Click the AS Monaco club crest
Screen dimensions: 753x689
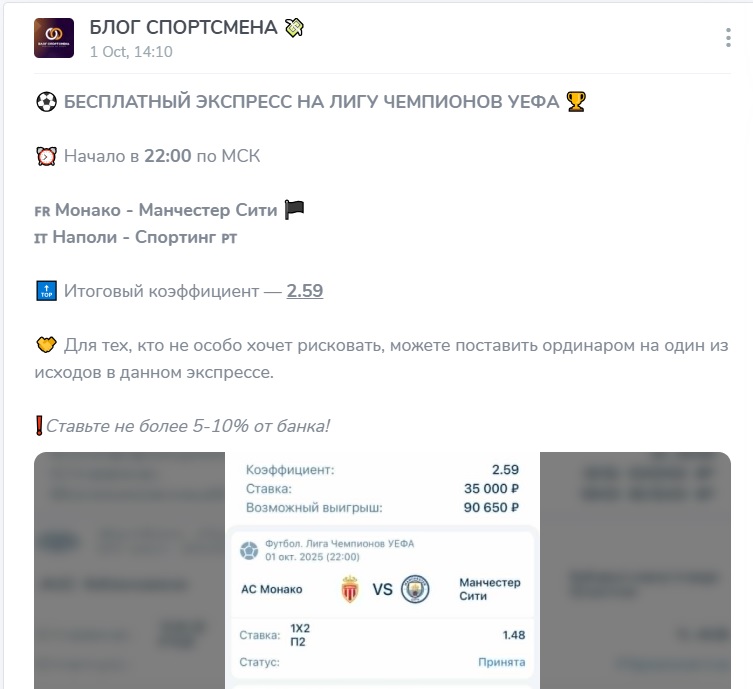(350, 589)
